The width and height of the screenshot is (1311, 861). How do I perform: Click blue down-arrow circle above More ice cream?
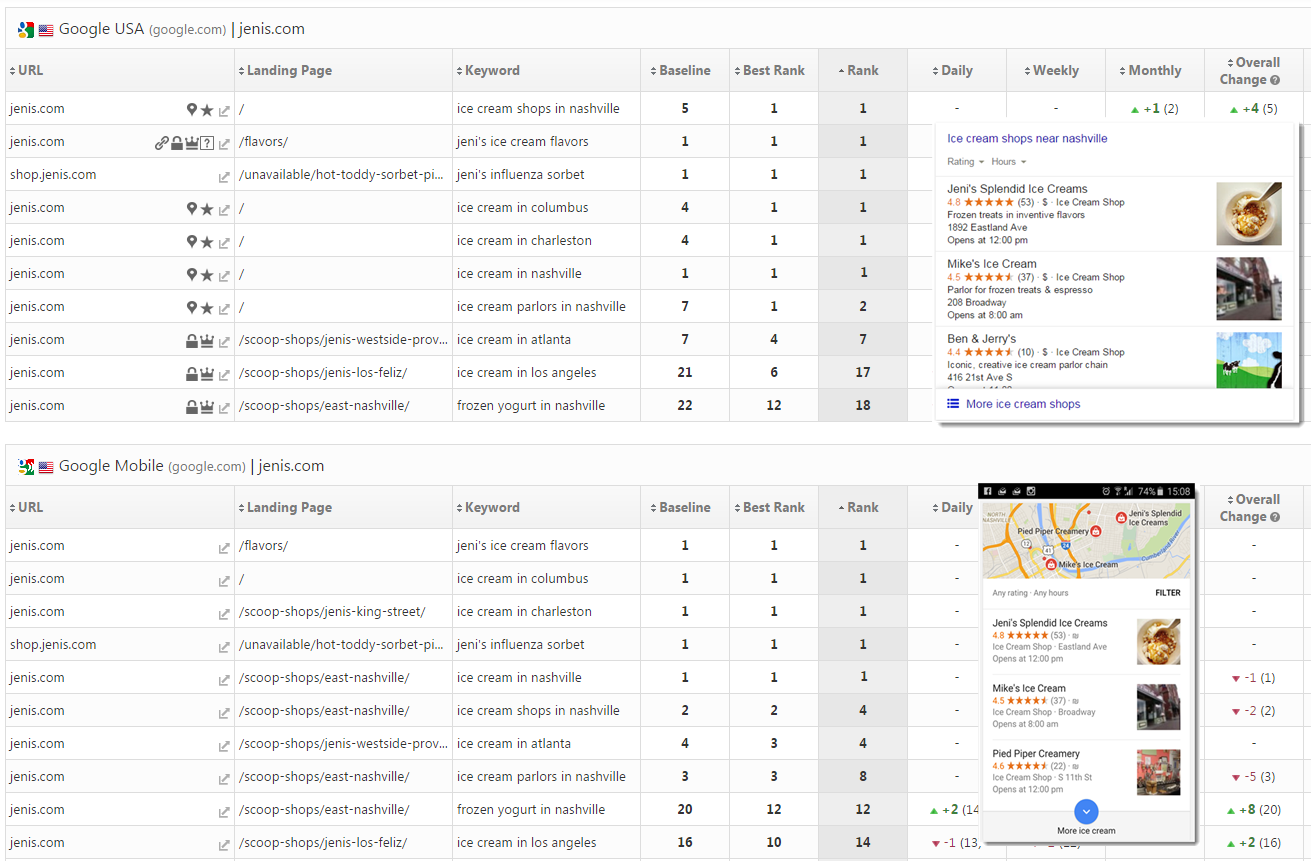[1087, 812]
